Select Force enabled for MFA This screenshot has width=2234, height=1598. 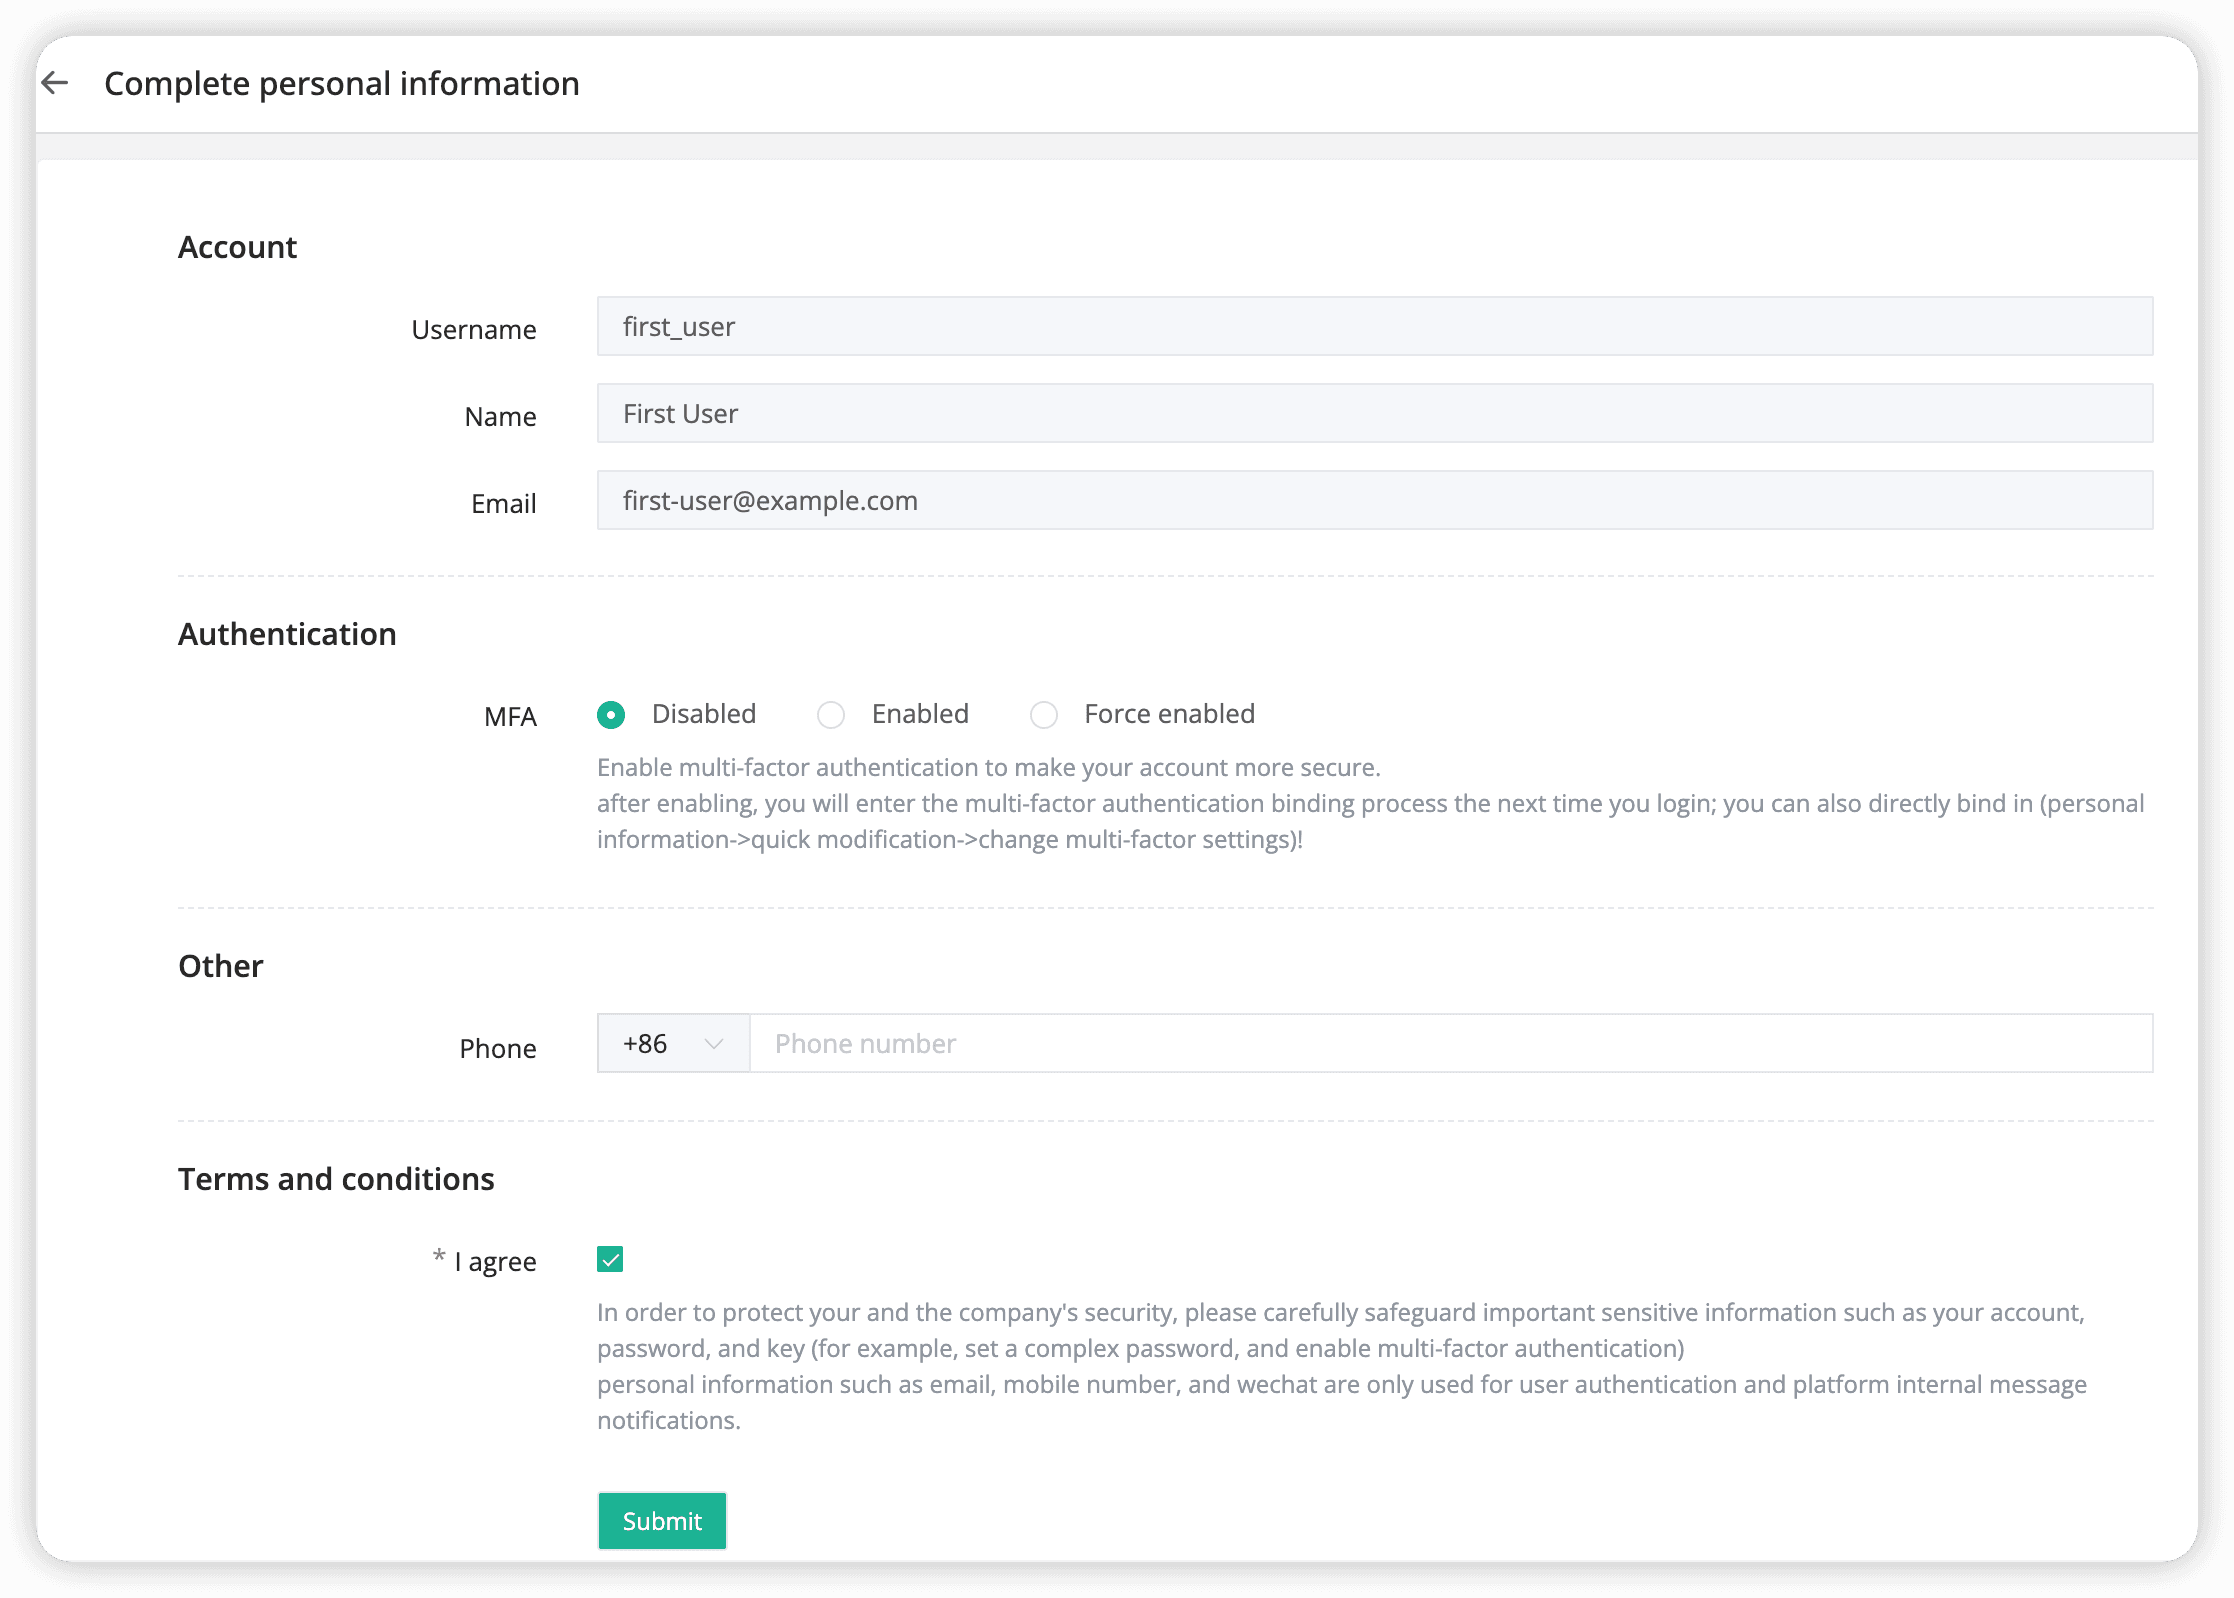pyautogui.click(x=1044, y=714)
